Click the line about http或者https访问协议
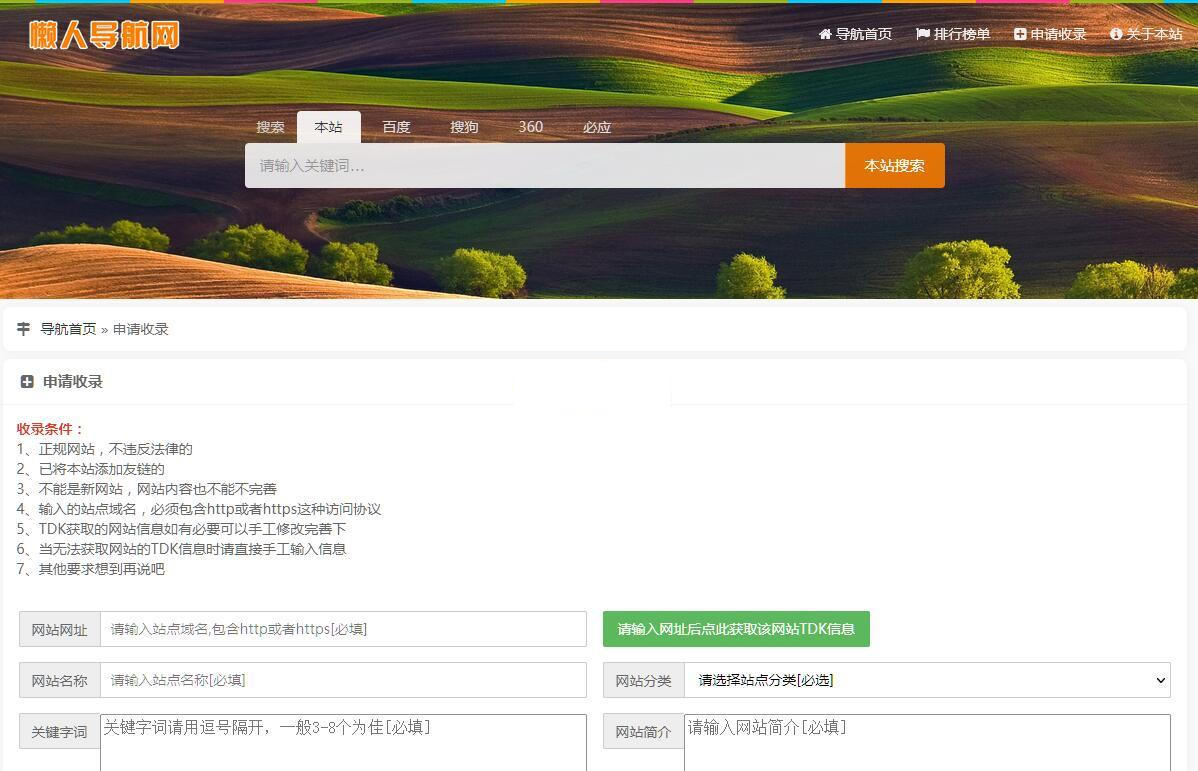This screenshot has width=1198, height=771. pos(199,508)
